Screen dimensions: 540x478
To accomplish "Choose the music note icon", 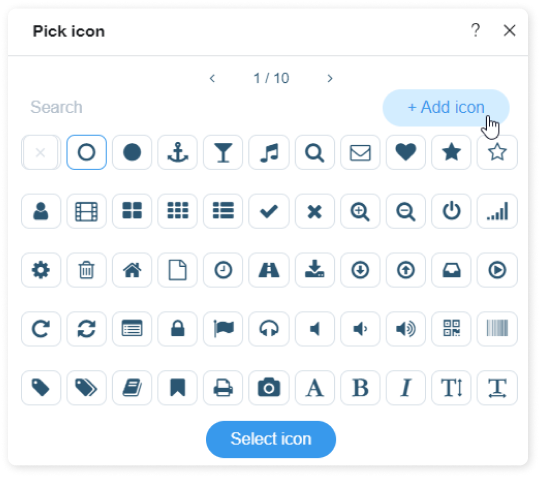I will tap(269, 152).
